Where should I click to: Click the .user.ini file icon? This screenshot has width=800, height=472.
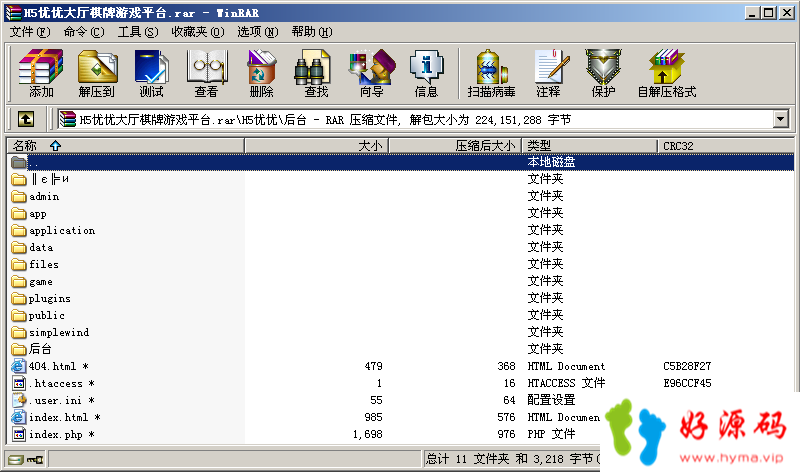click(x=19, y=400)
